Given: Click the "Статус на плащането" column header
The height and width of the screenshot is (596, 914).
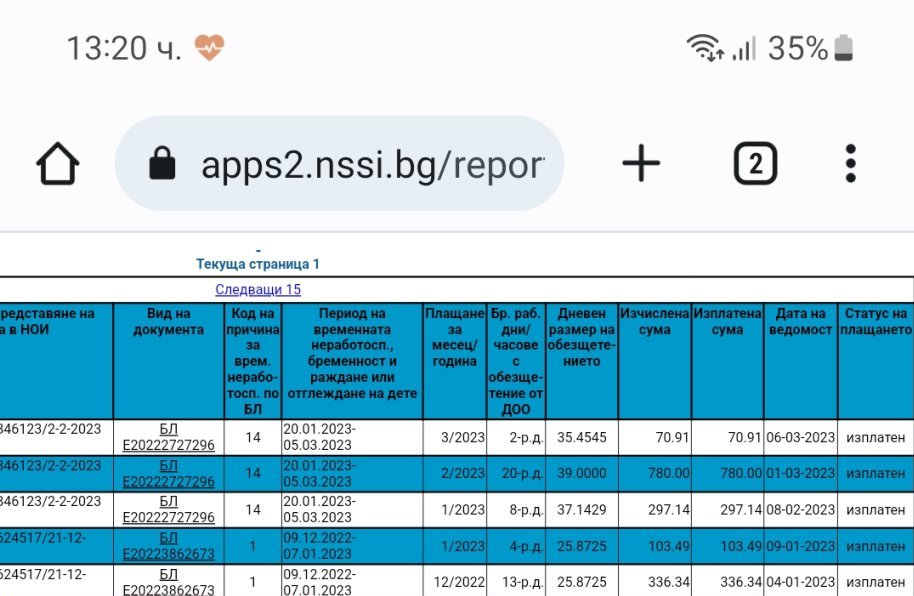Looking at the screenshot, I should click(875, 322).
